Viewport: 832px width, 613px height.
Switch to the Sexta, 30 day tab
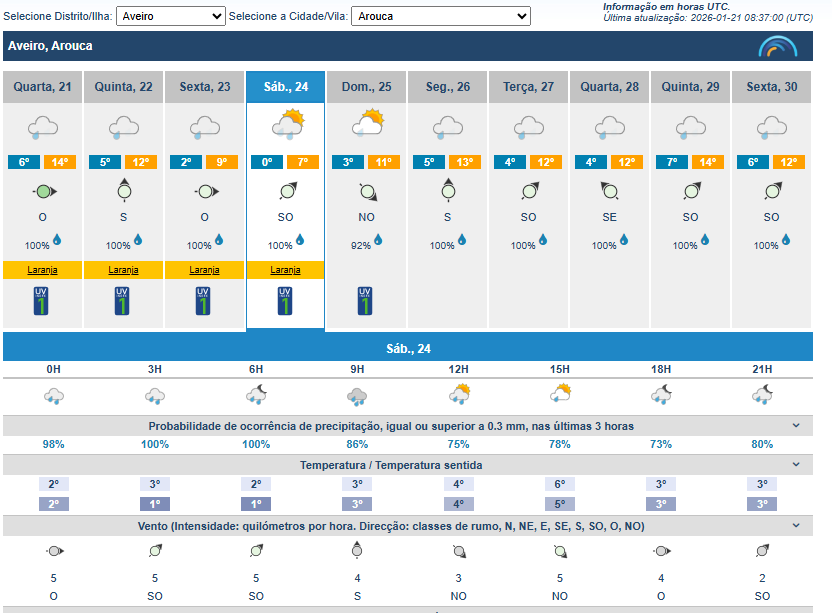coord(772,87)
